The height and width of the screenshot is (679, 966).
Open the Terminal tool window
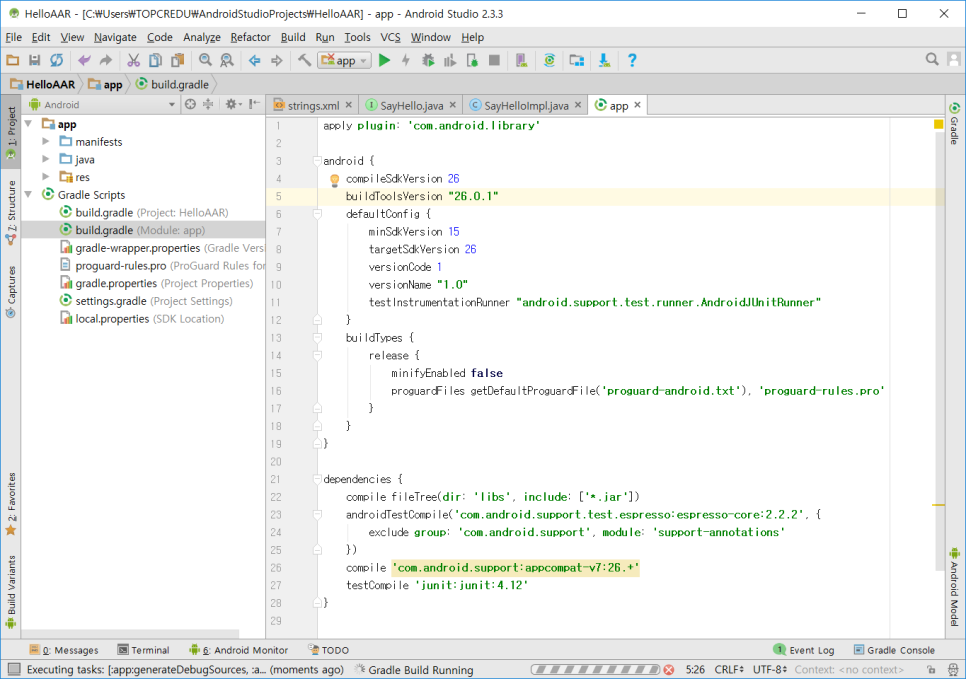coord(143,649)
